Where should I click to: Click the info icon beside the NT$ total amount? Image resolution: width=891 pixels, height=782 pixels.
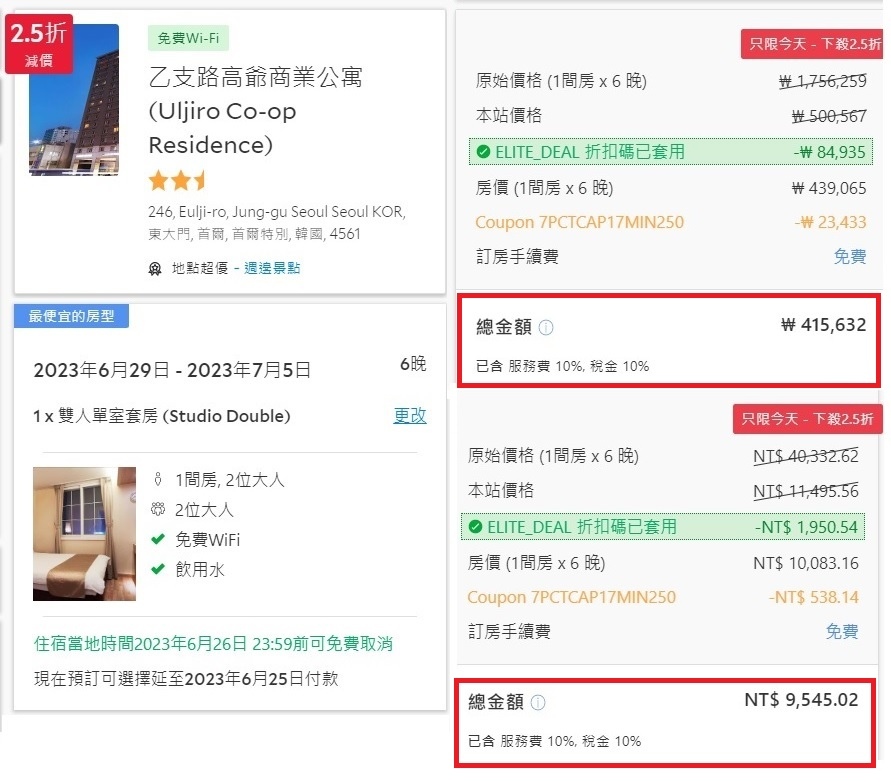coord(538,703)
